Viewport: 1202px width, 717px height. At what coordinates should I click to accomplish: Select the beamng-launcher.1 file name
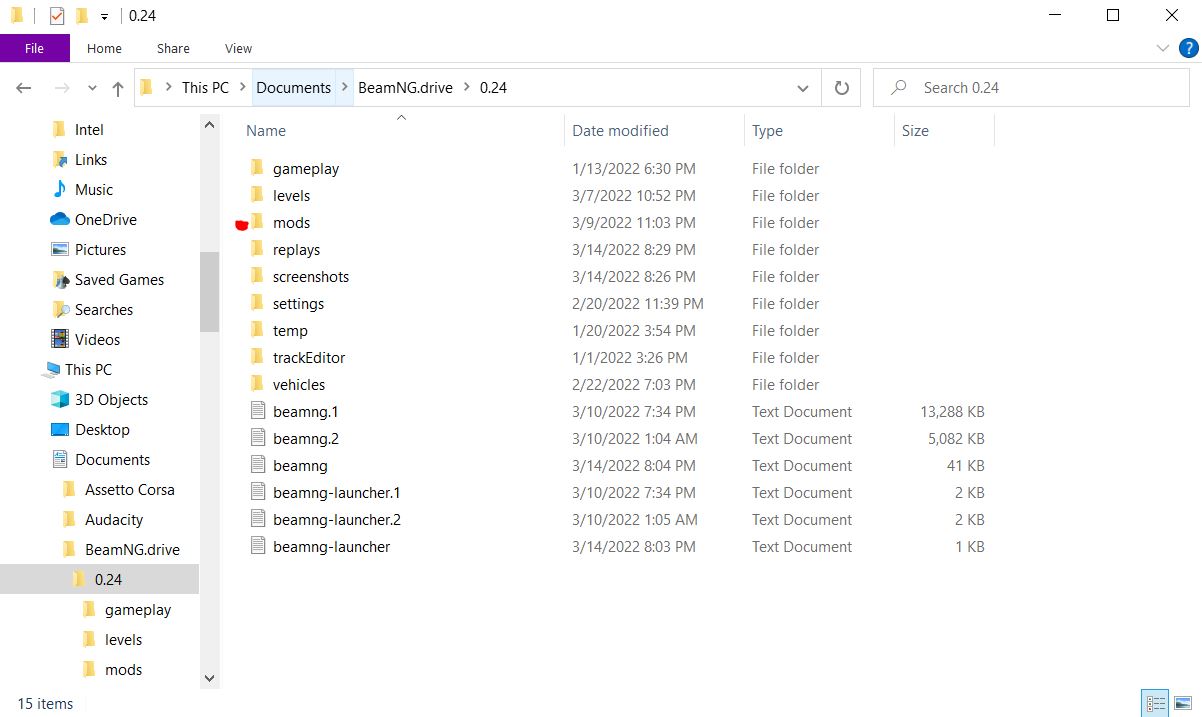[336, 493]
